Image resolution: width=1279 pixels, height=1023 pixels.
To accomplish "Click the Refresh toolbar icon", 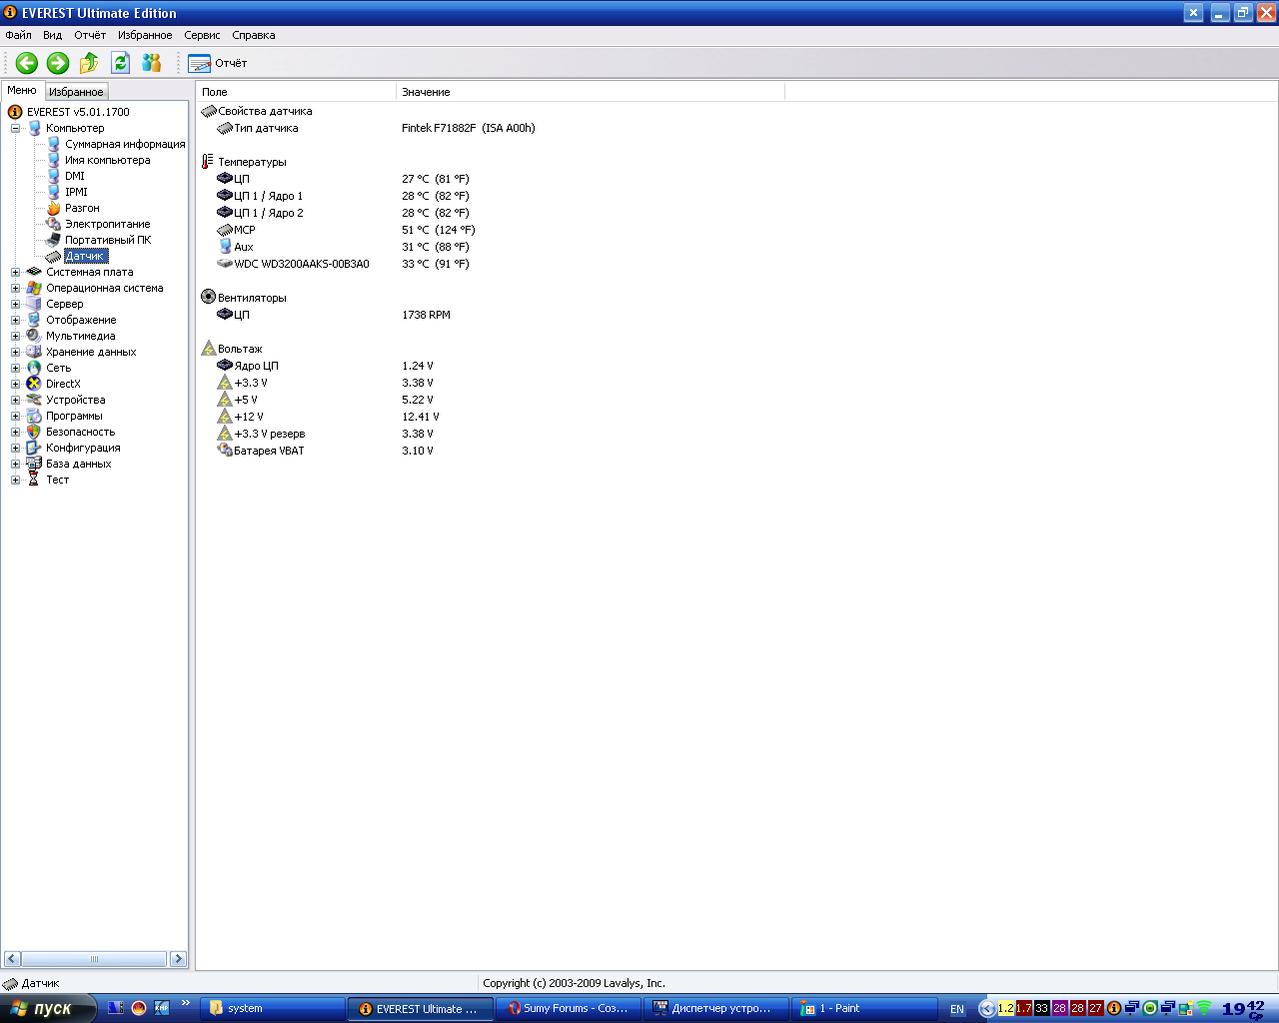I will click(x=120, y=63).
